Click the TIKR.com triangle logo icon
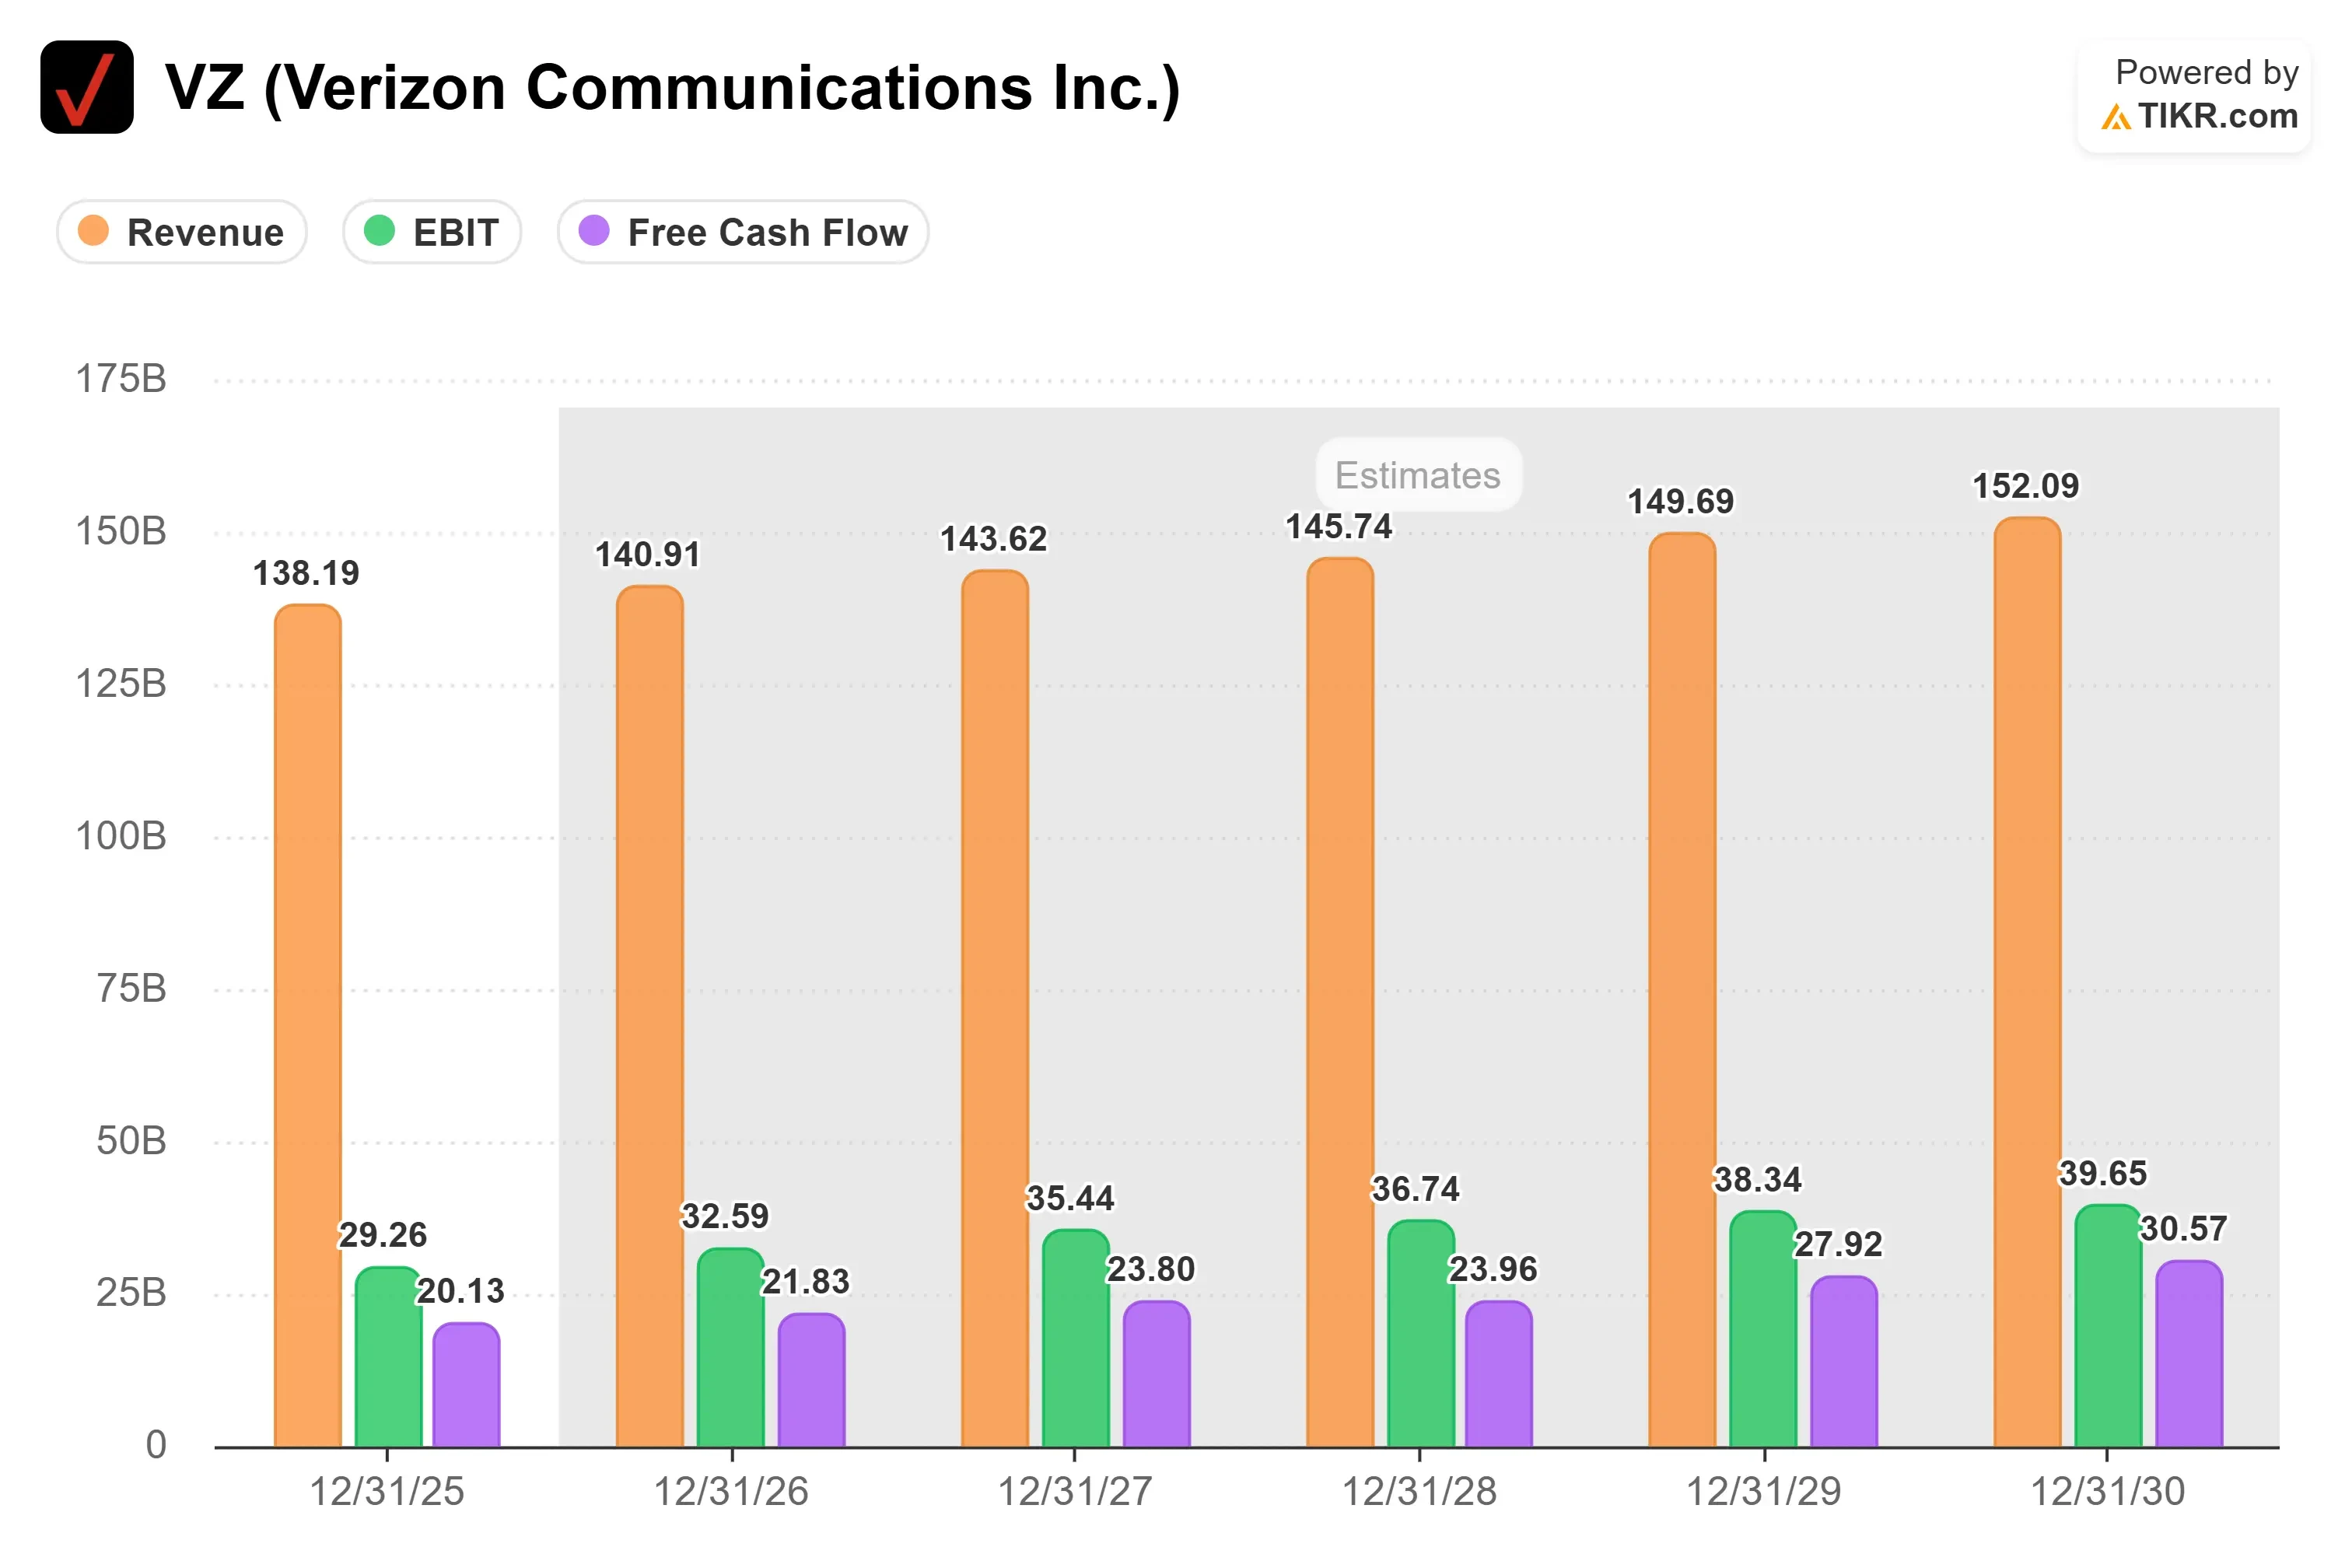 2115,117
